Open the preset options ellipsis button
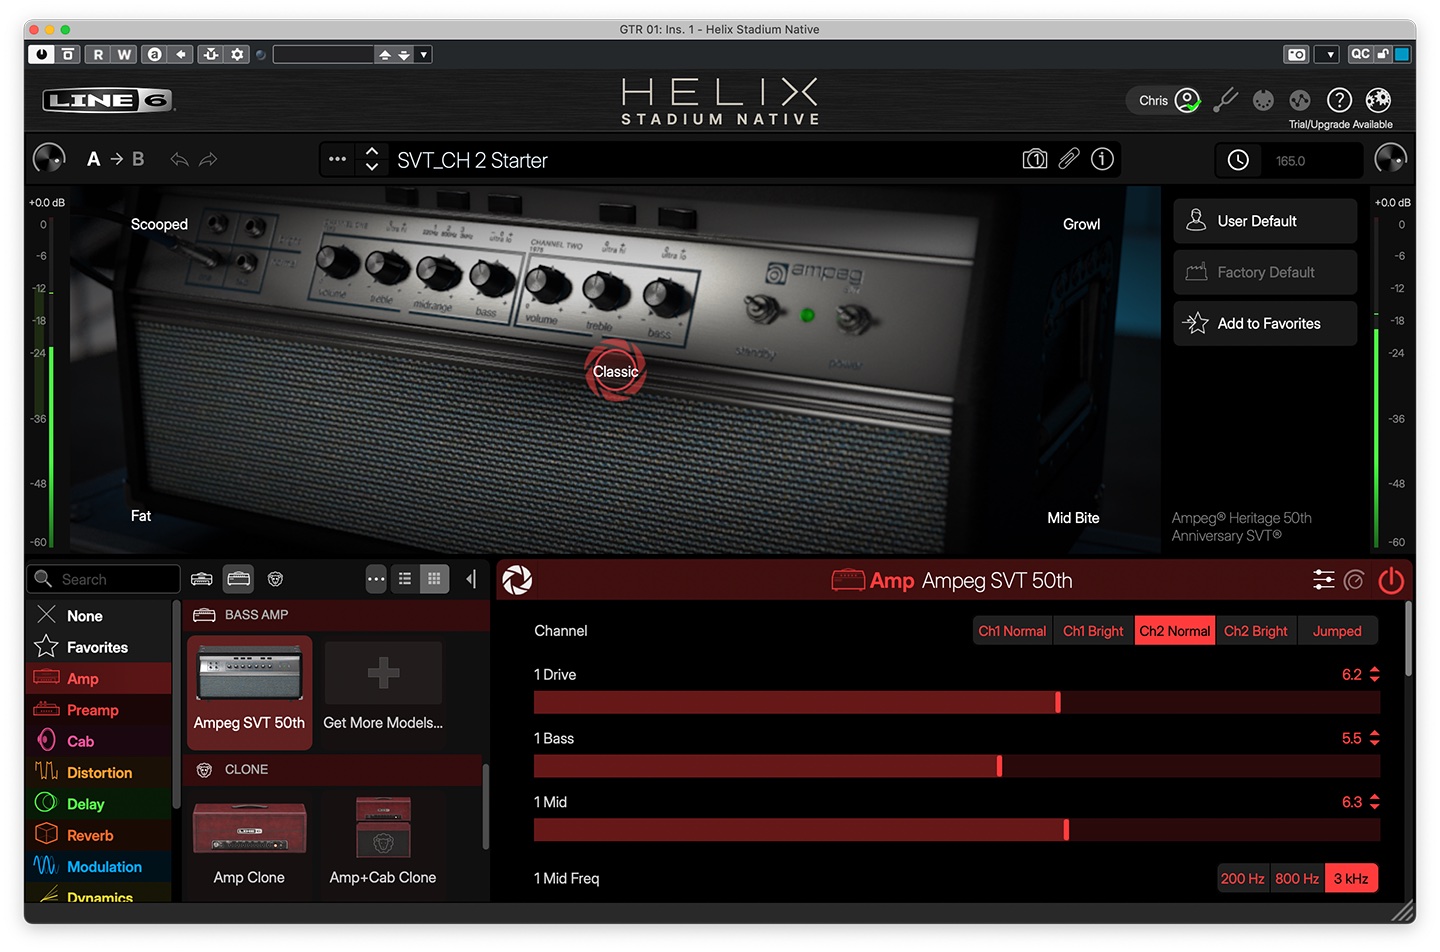The width and height of the screenshot is (1440, 952). click(x=338, y=159)
